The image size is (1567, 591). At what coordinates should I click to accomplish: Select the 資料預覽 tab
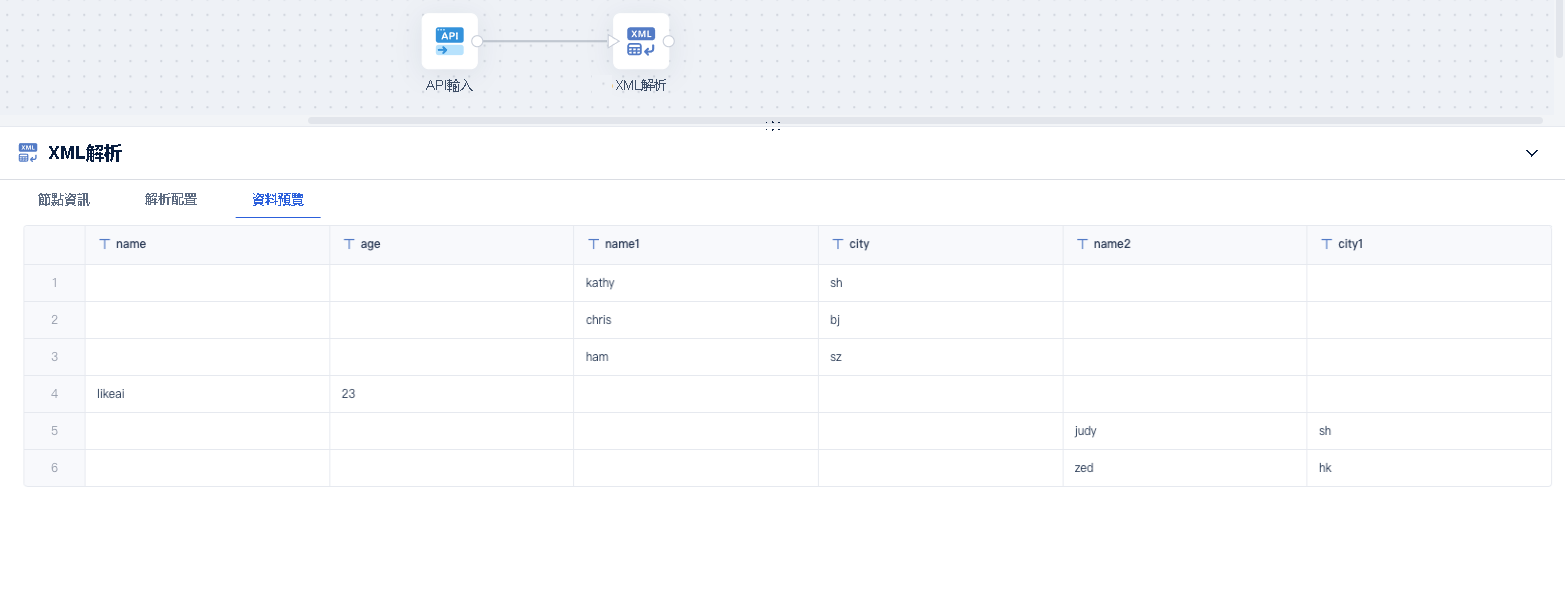[278, 200]
